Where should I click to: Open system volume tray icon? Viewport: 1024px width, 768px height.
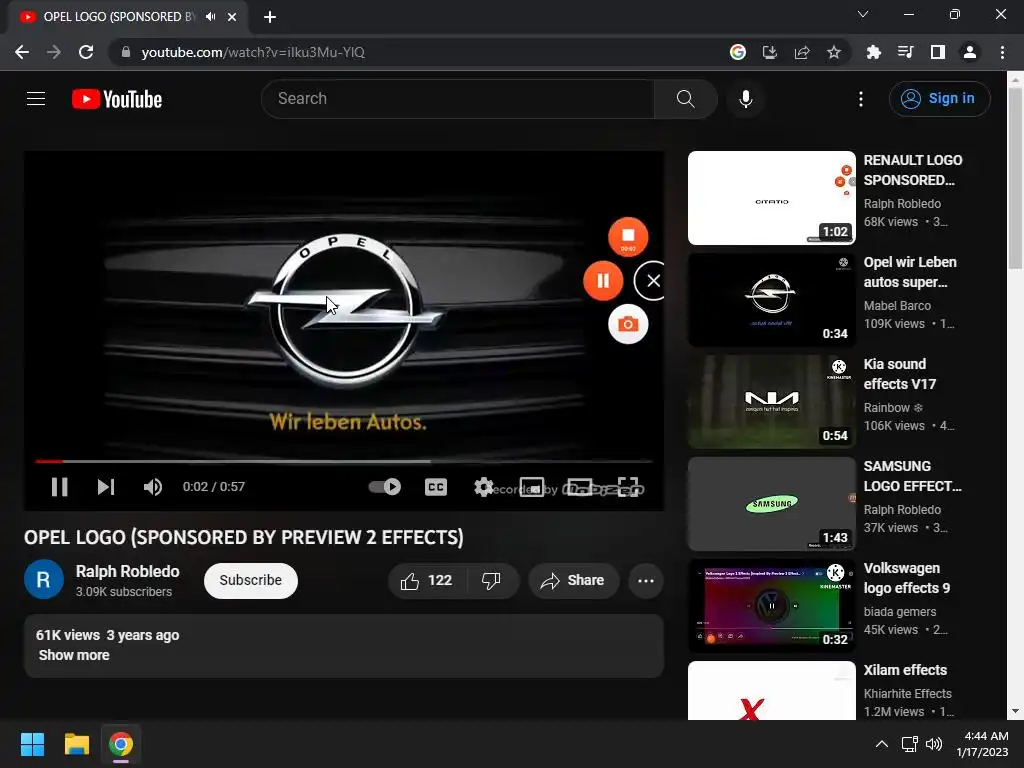tap(934, 744)
